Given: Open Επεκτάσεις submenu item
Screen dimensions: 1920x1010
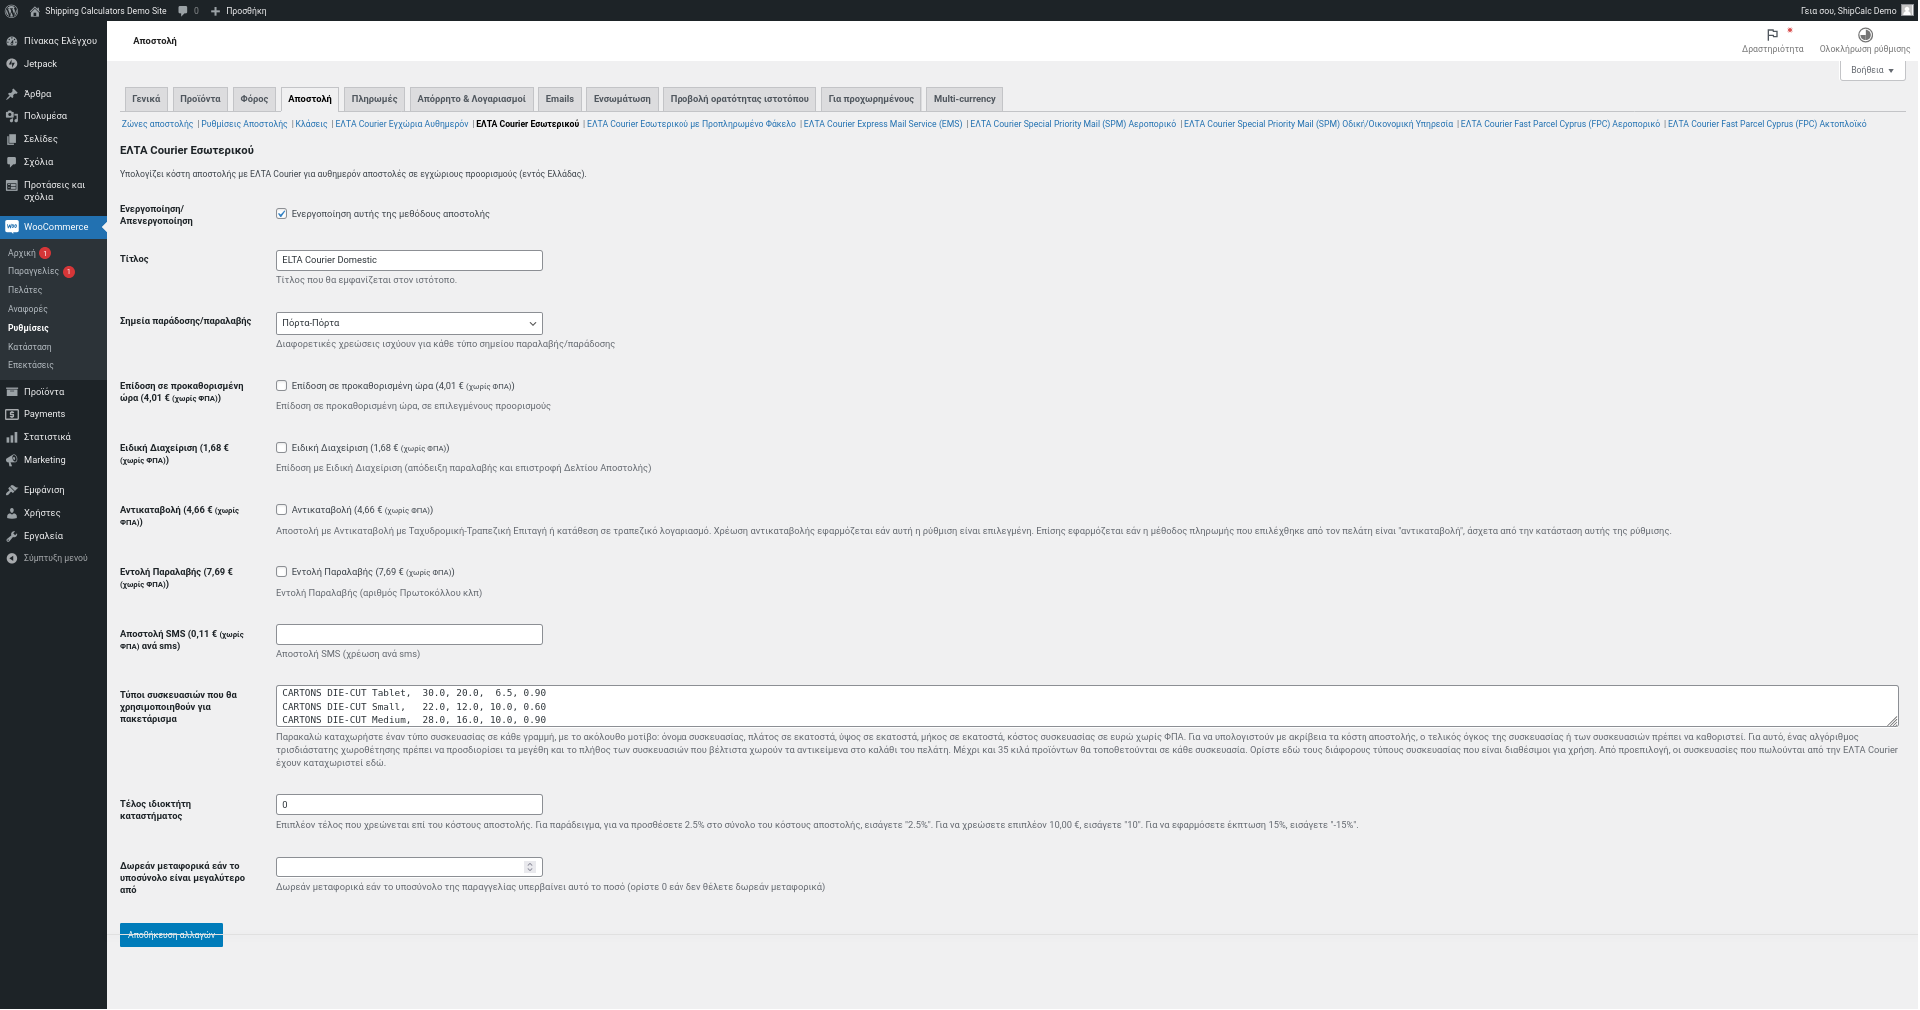Looking at the screenshot, I should [x=31, y=365].
